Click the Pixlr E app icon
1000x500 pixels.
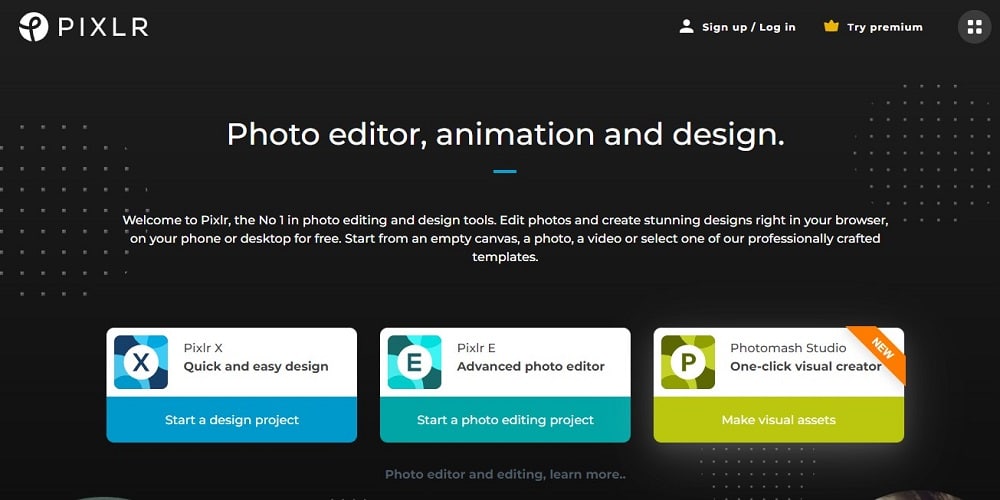[415, 362]
